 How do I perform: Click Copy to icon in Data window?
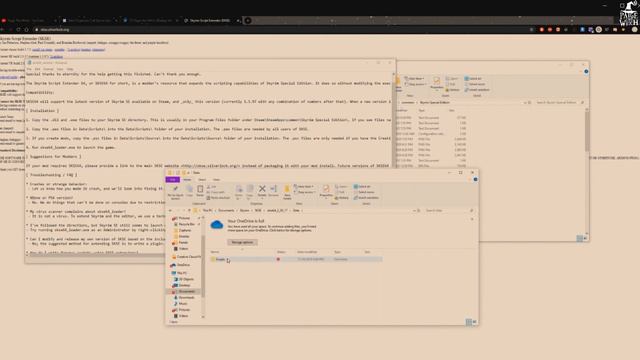tap(250, 191)
